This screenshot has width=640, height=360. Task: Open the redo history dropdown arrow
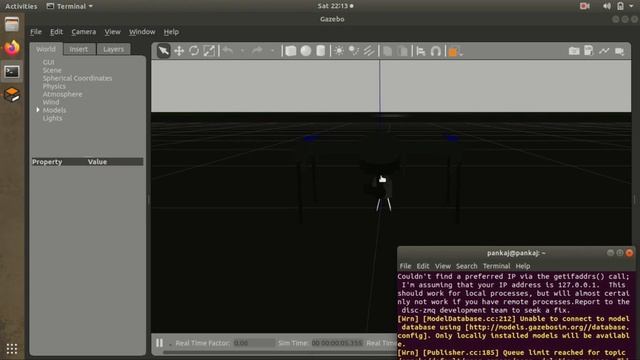tap(272, 51)
